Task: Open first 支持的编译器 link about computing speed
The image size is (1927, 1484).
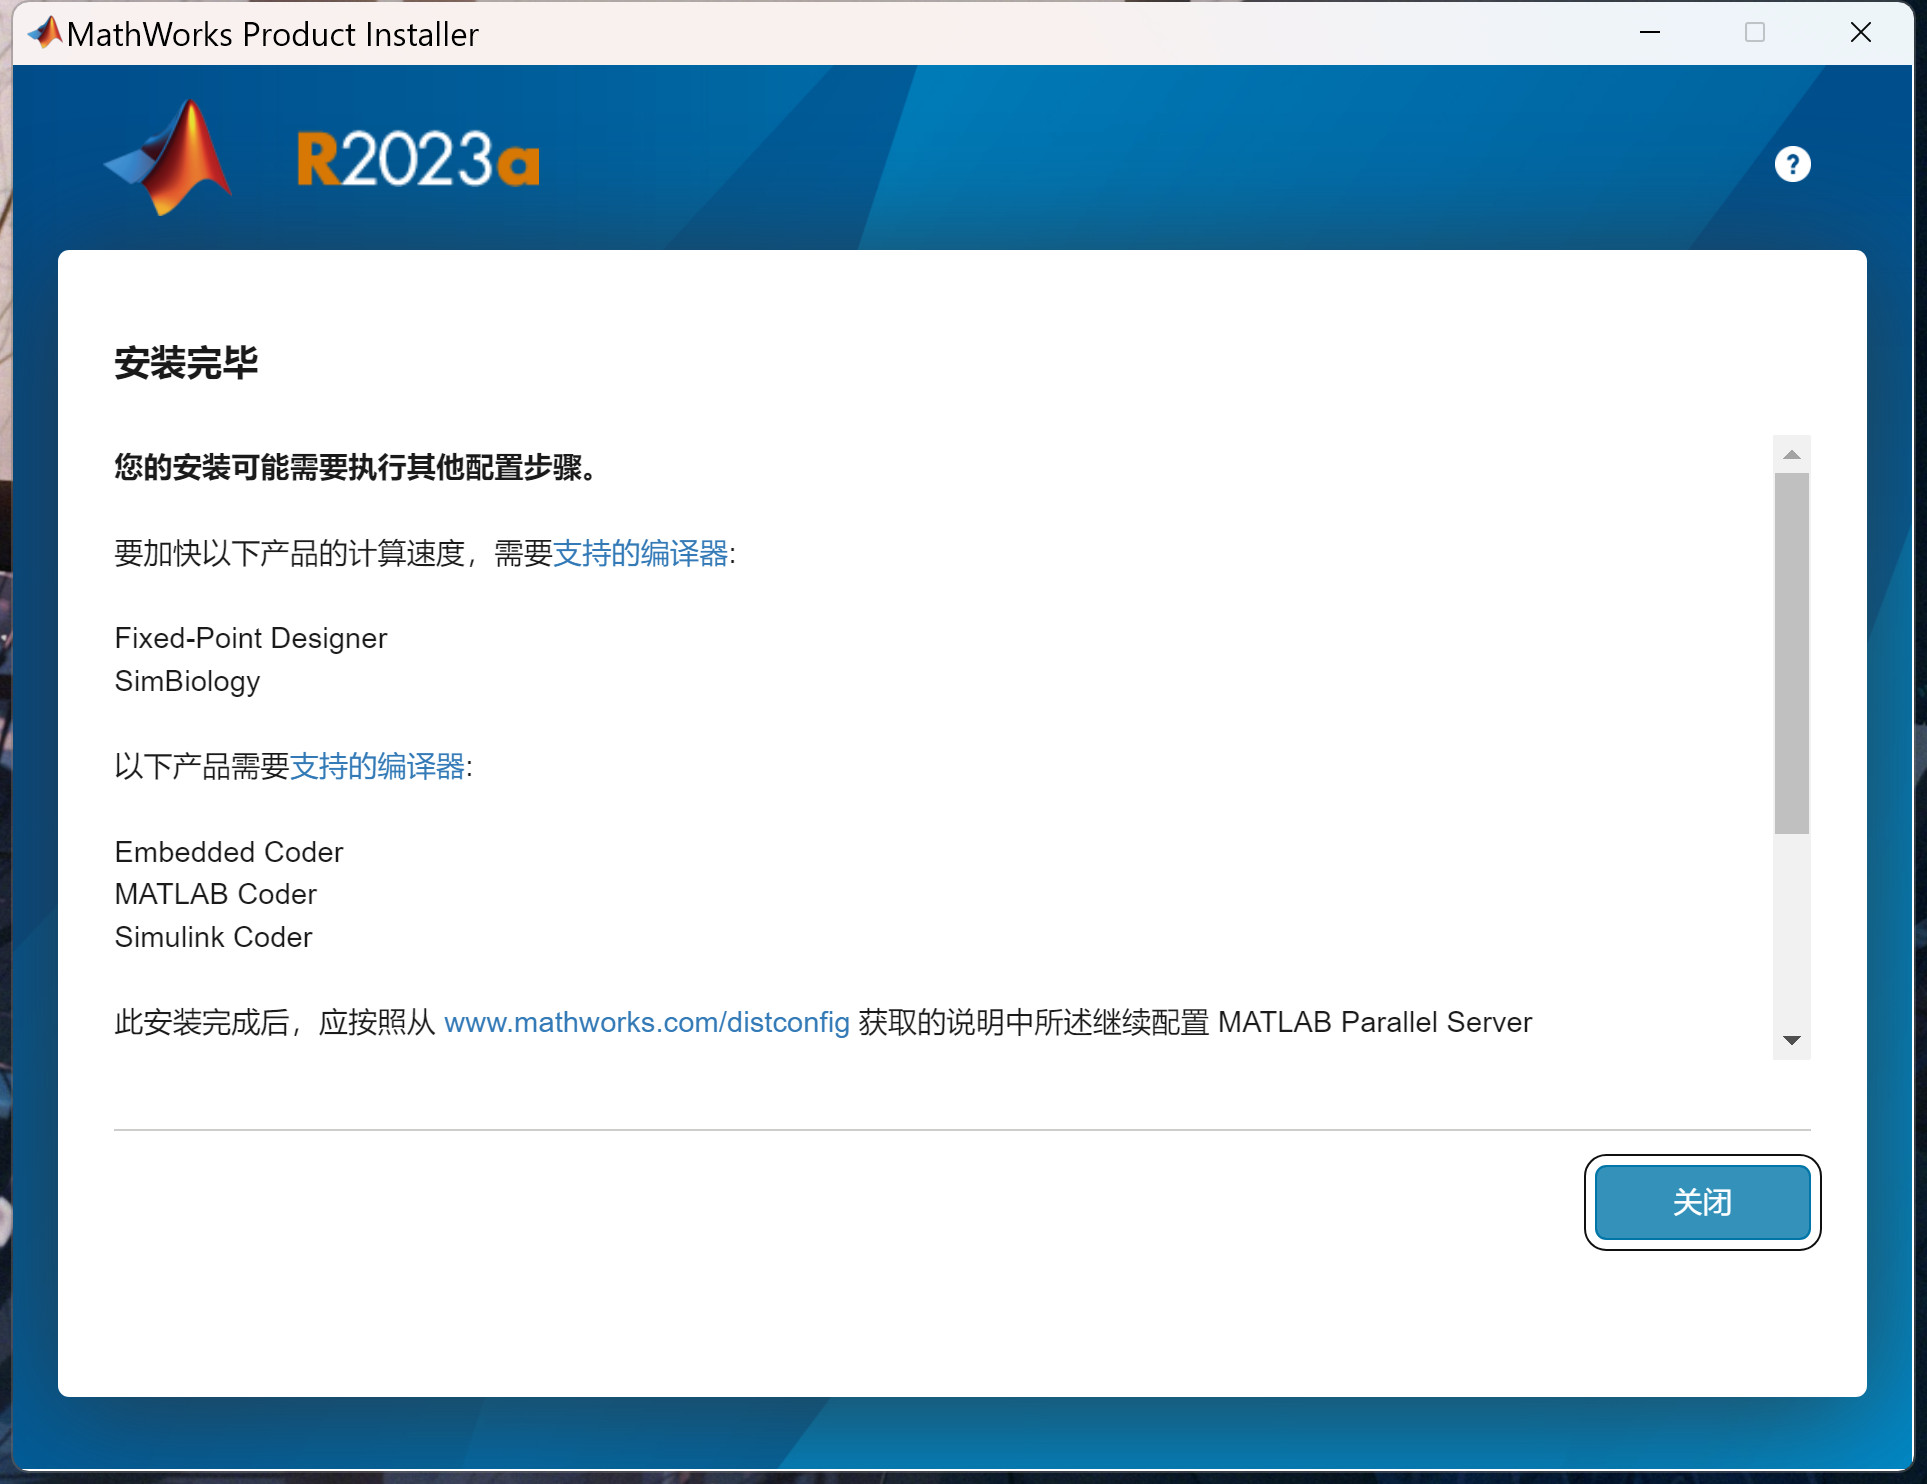Action: (640, 553)
